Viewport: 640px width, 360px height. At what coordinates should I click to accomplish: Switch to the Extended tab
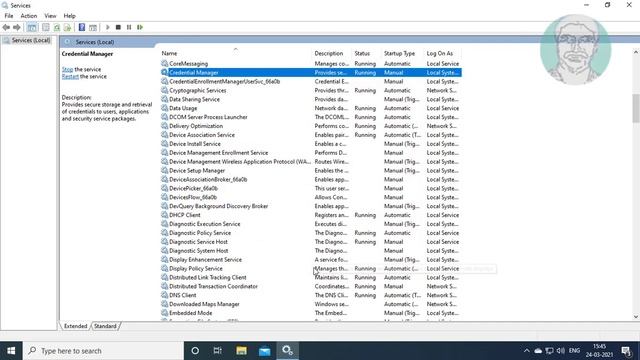pyautogui.click(x=76, y=326)
